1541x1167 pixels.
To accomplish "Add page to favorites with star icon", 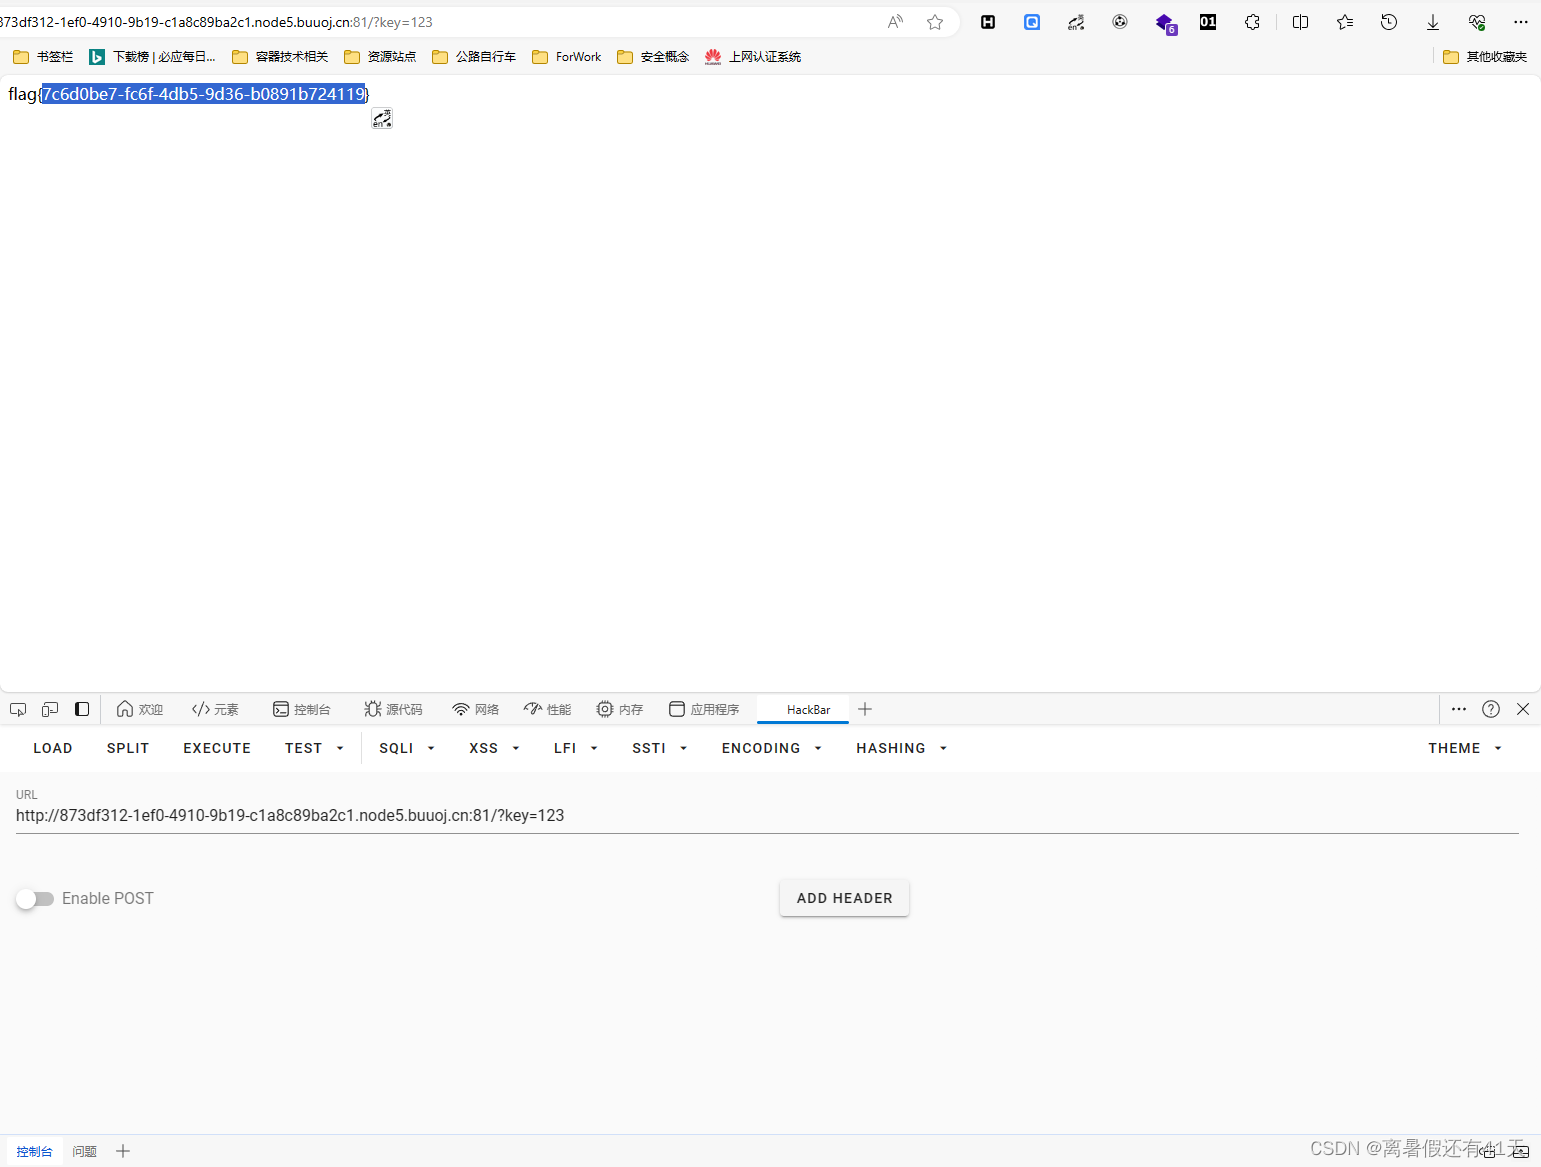I will tap(935, 22).
